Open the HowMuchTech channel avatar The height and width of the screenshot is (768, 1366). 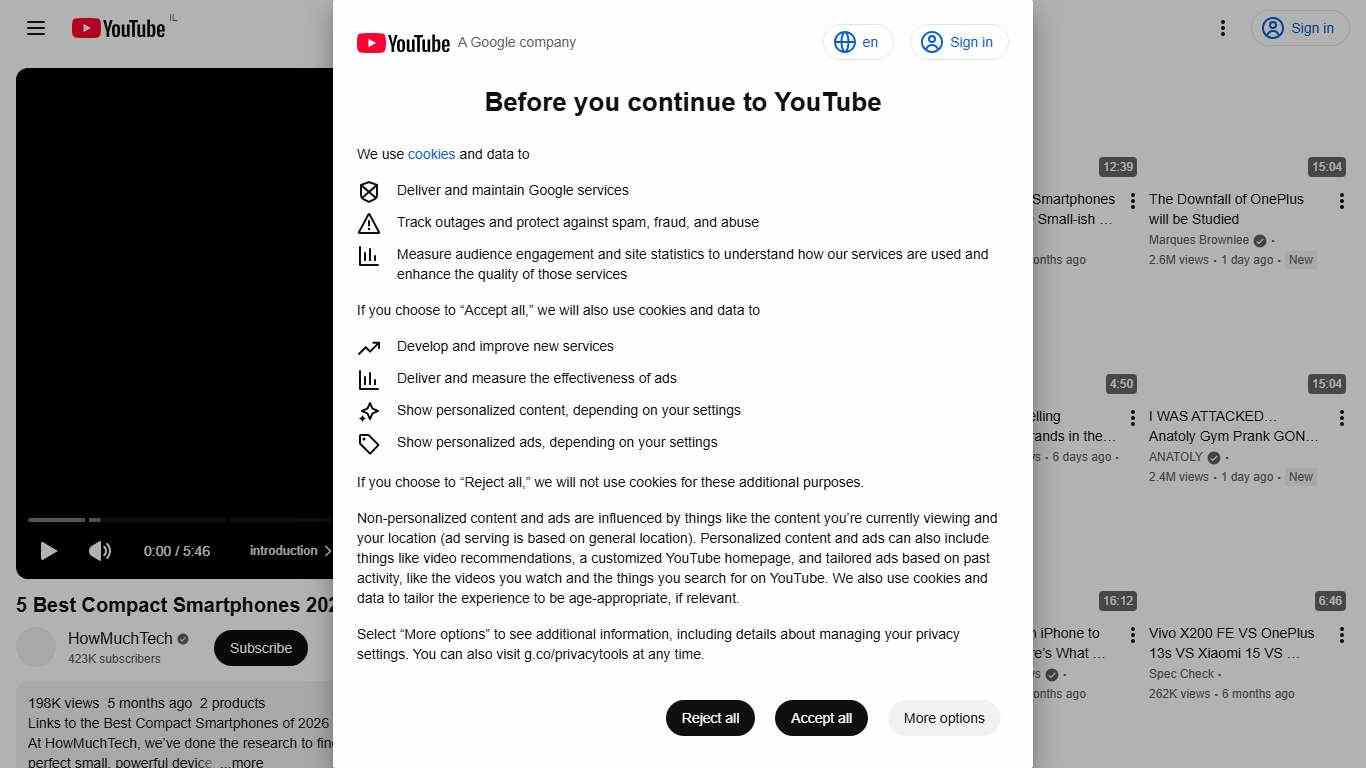point(36,648)
